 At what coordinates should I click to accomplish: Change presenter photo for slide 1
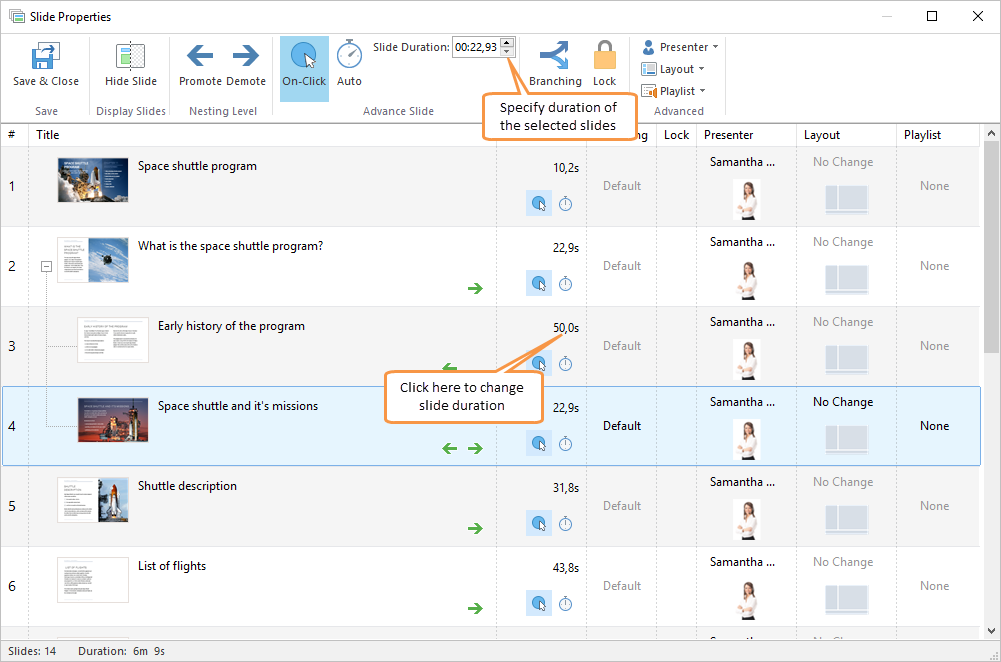coord(746,200)
